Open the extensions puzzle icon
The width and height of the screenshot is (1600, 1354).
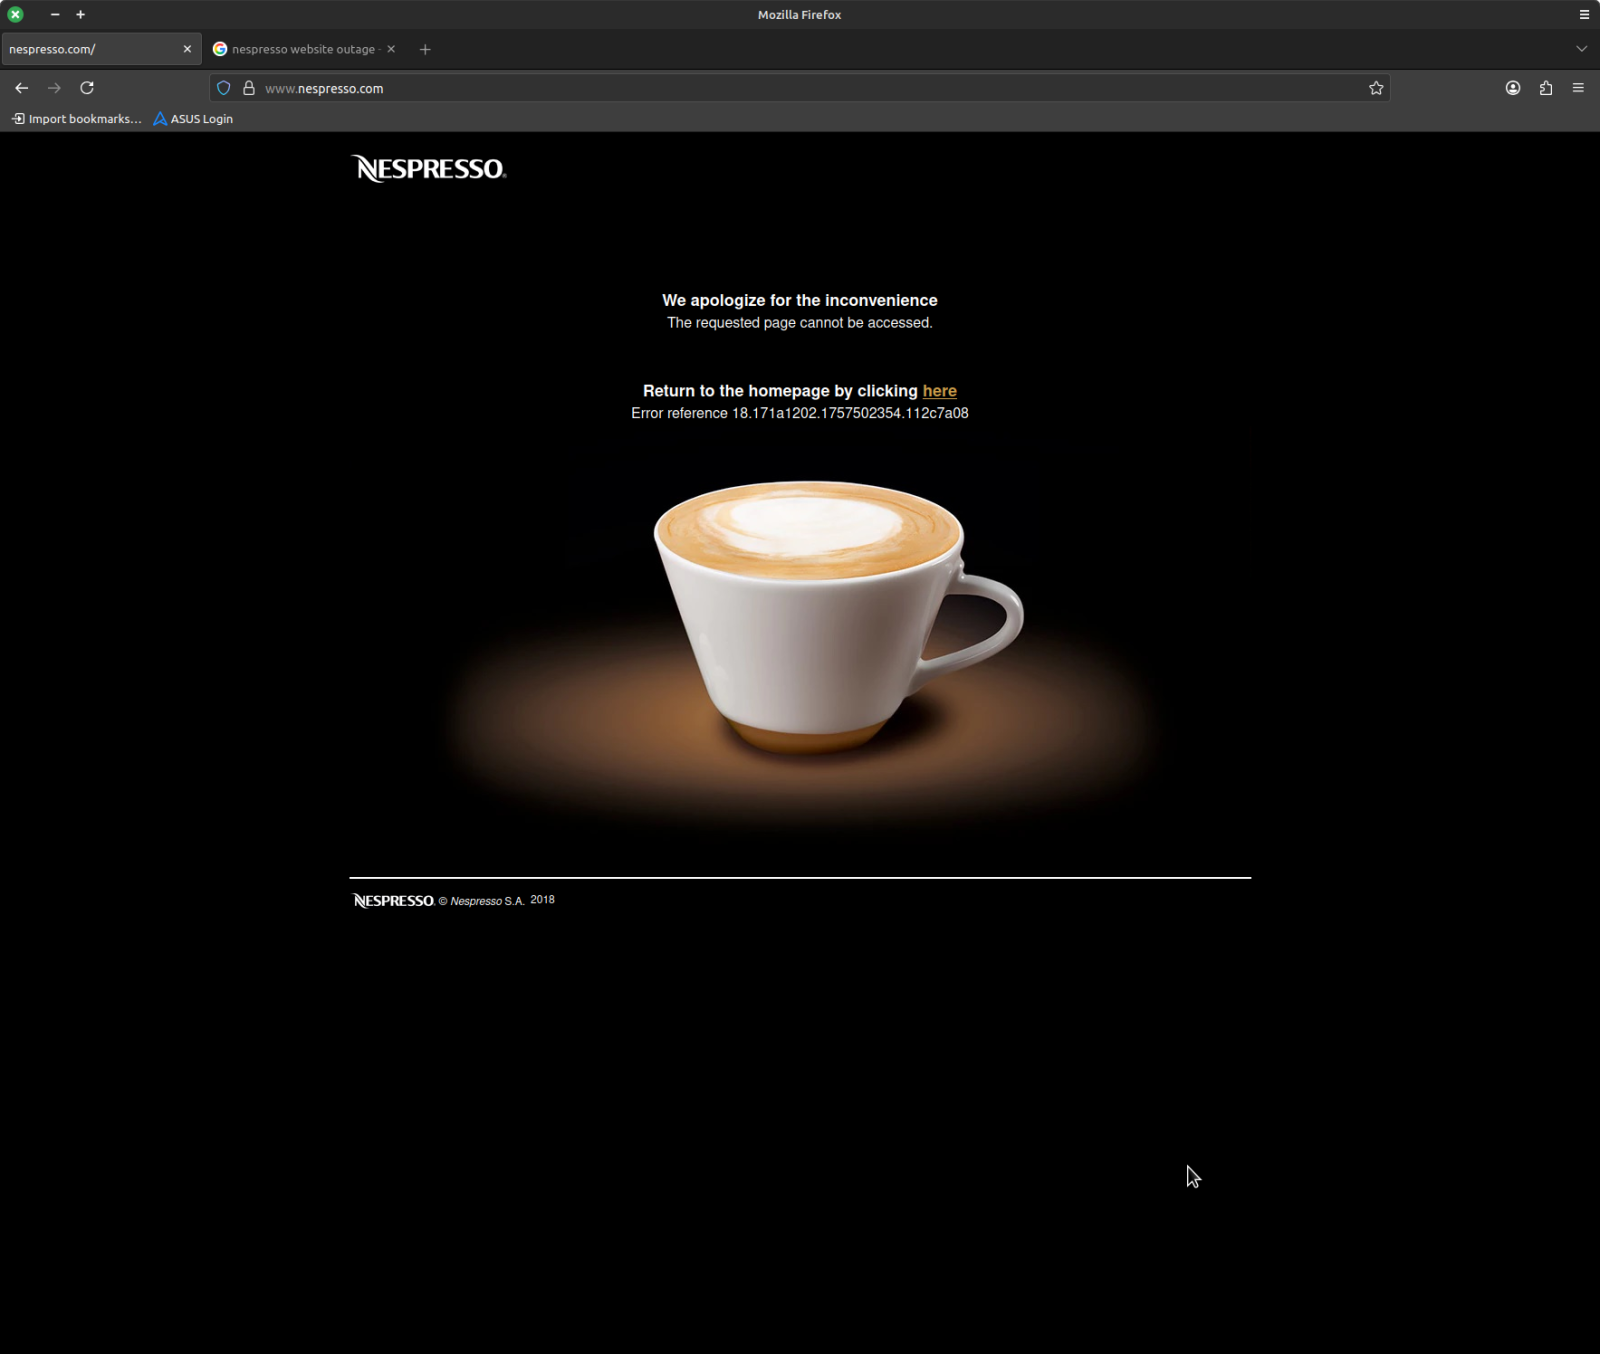click(1546, 88)
